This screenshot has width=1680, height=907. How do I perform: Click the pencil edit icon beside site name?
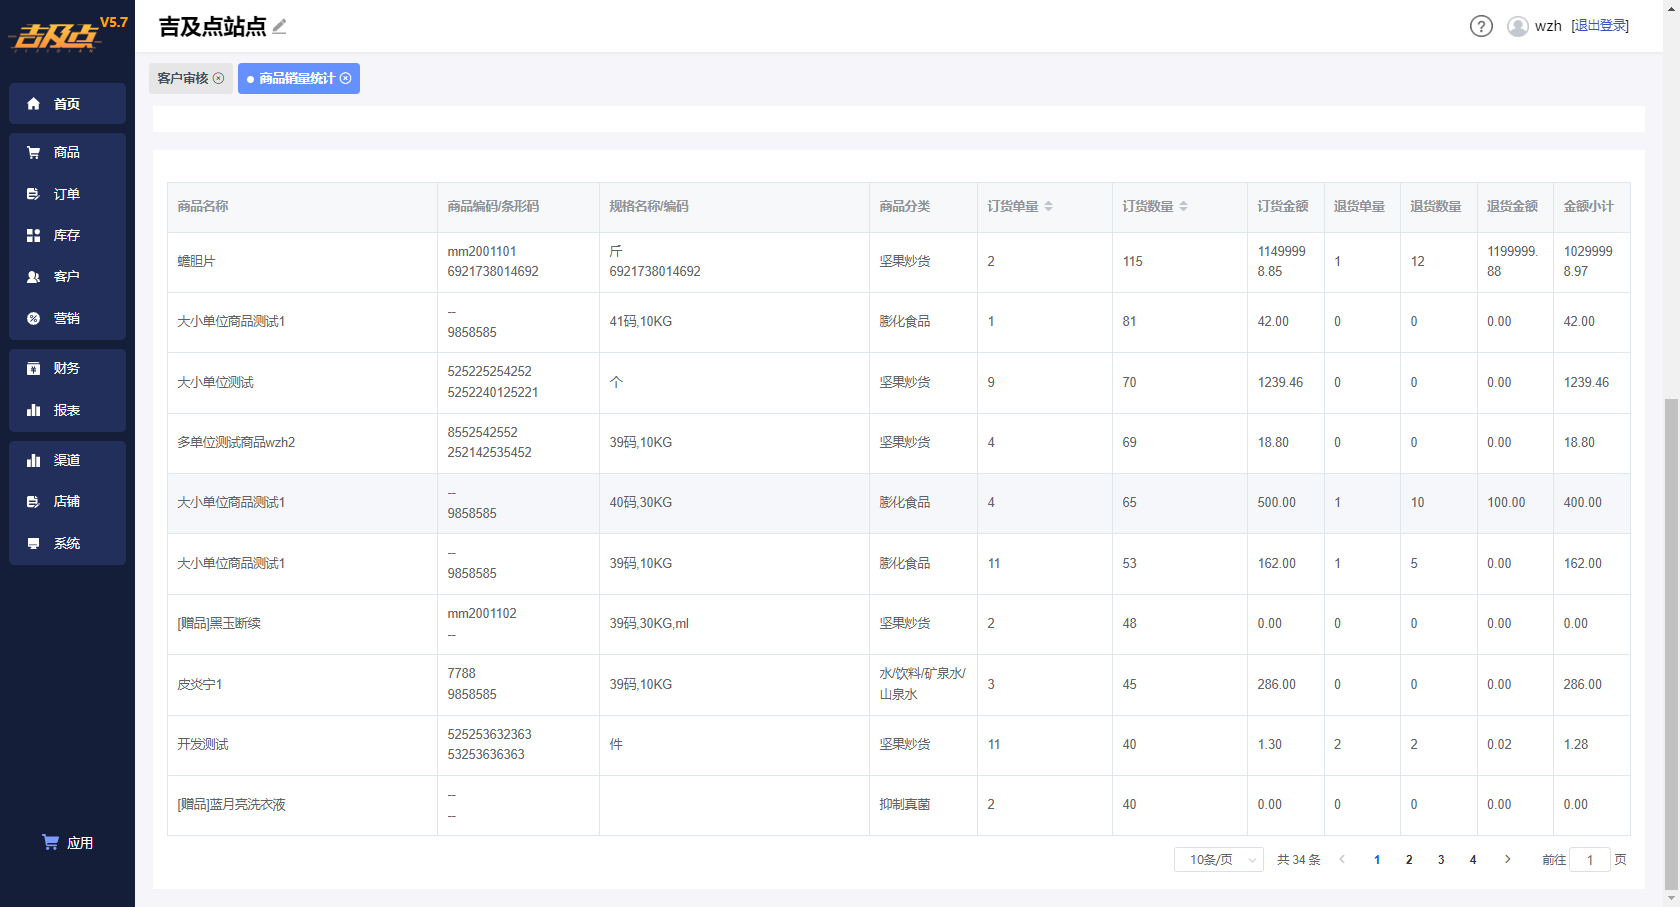[279, 27]
